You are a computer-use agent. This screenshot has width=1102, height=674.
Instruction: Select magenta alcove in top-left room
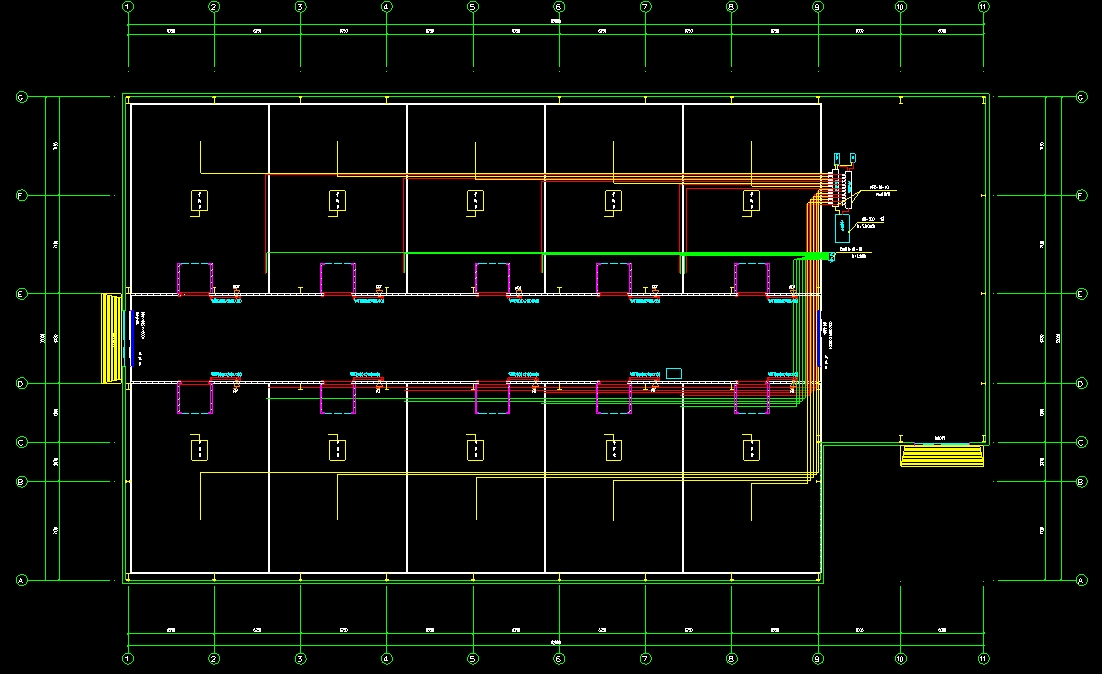pos(195,279)
